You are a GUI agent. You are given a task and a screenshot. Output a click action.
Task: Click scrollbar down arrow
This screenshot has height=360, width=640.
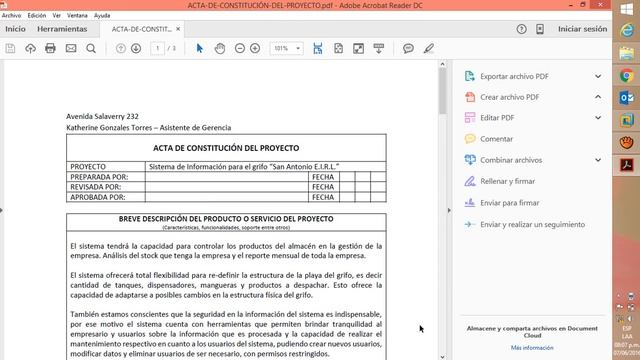[x=442, y=357]
